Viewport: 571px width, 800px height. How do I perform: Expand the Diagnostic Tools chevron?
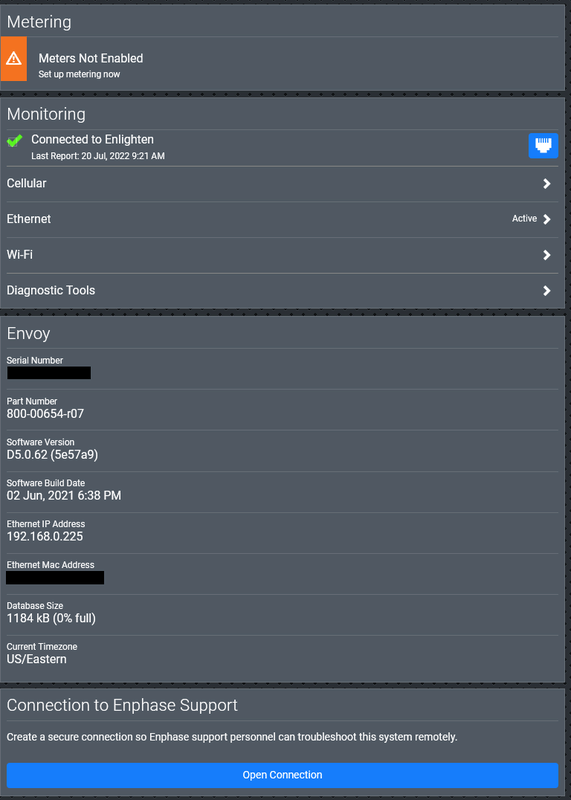[547, 291]
